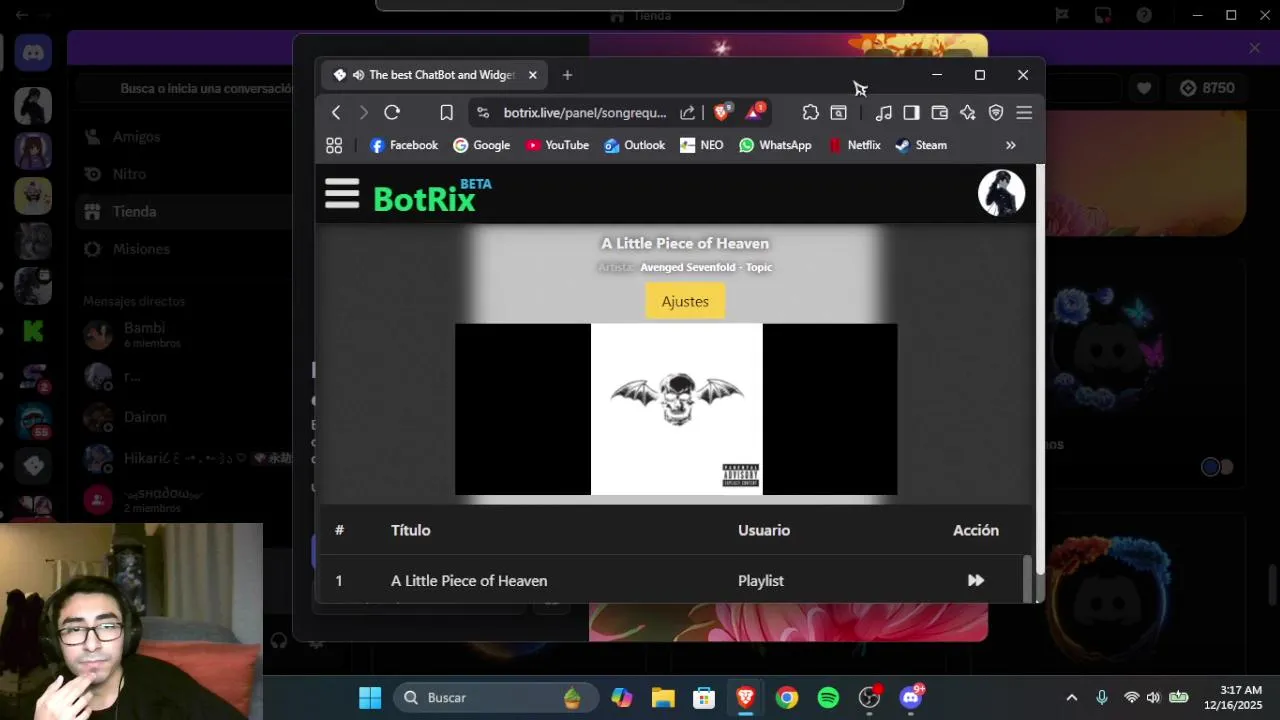Toggle the browser sidebar panel
This screenshot has width=1280, height=720.
pos(911,113)
